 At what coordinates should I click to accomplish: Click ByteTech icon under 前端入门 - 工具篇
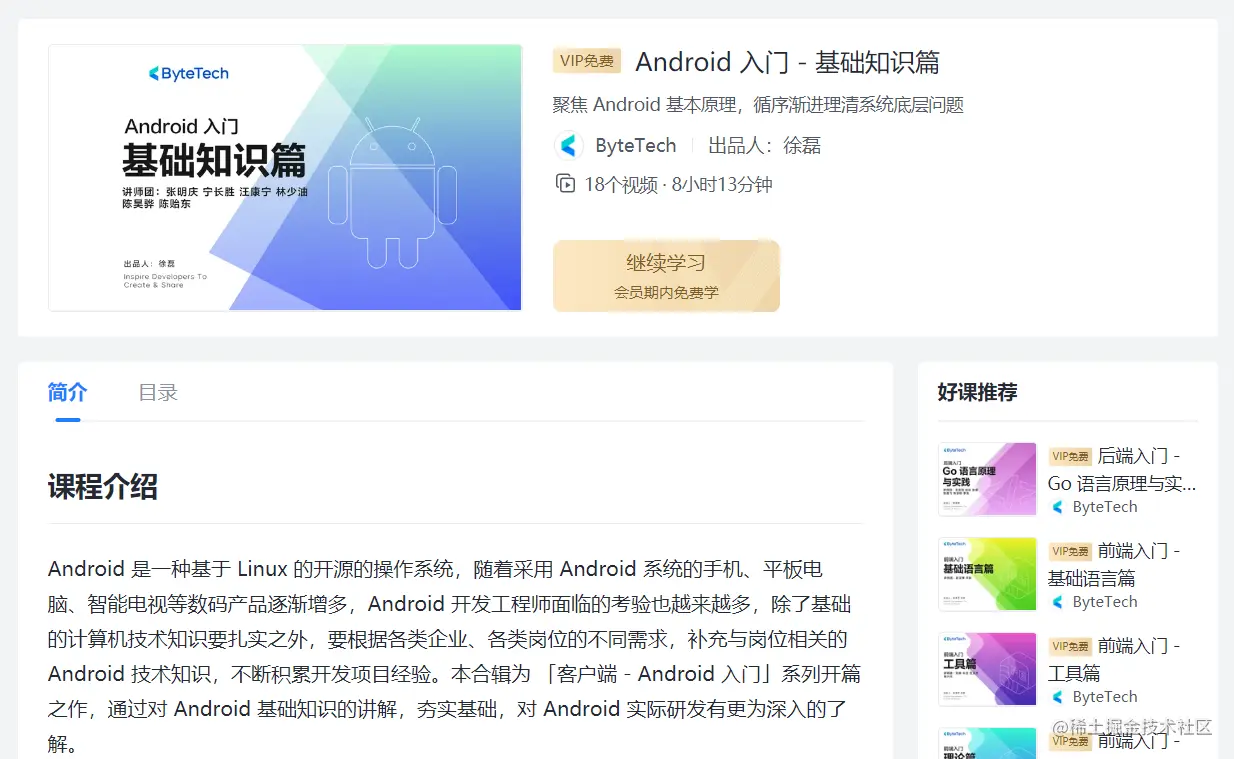click(1057, 697)
